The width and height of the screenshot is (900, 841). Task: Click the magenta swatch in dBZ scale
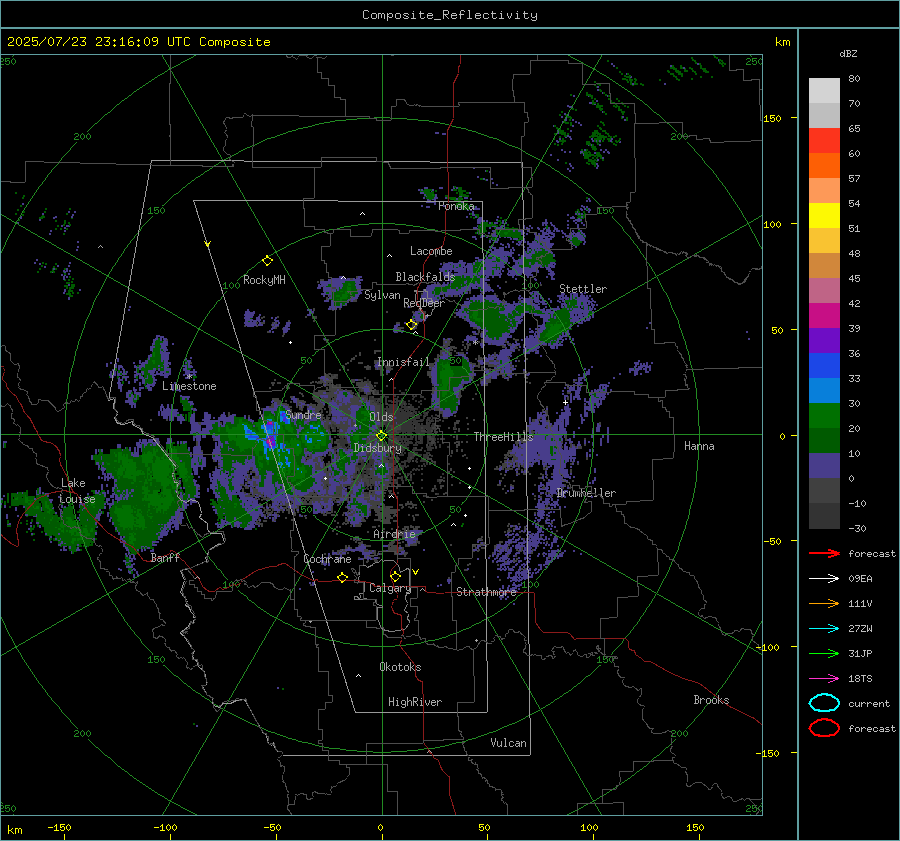(824, 316)
